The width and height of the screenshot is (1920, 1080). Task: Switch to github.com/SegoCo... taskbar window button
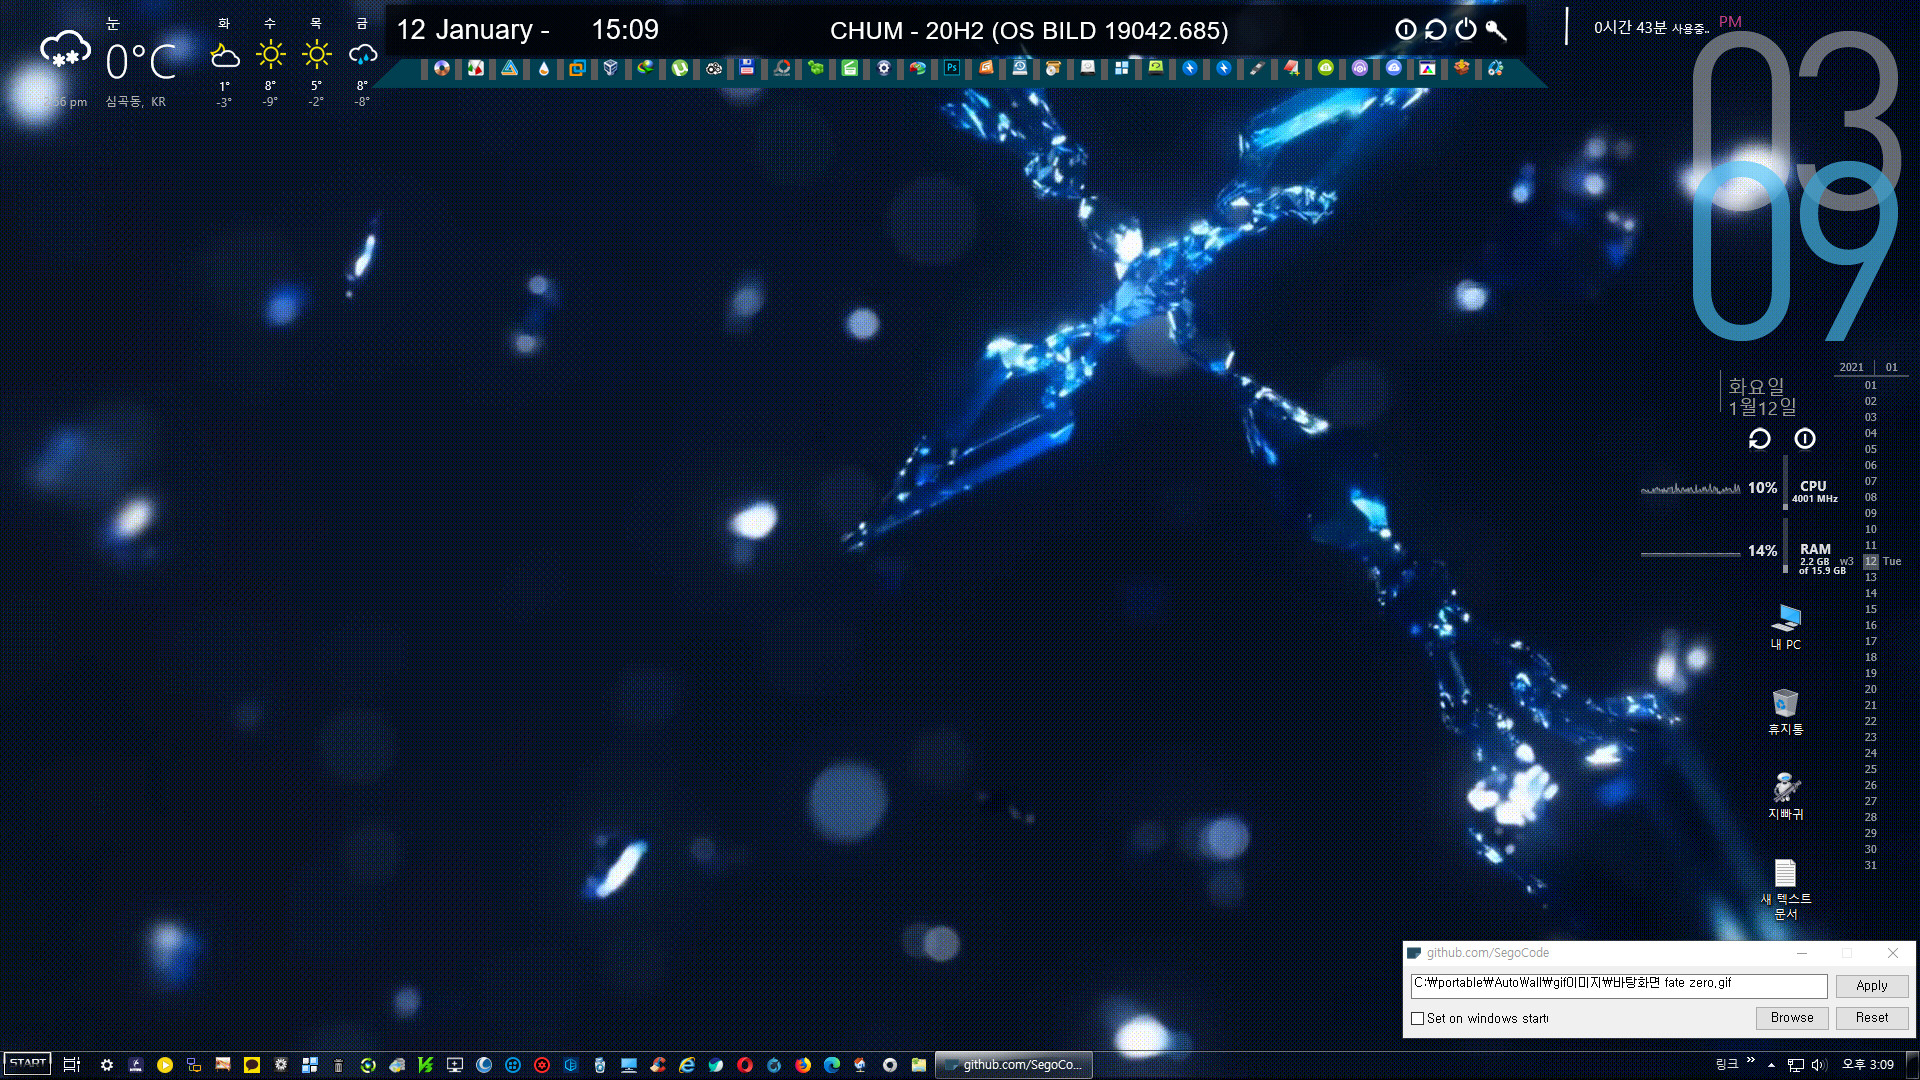pyautogui.click(x=1014, y=1065)
